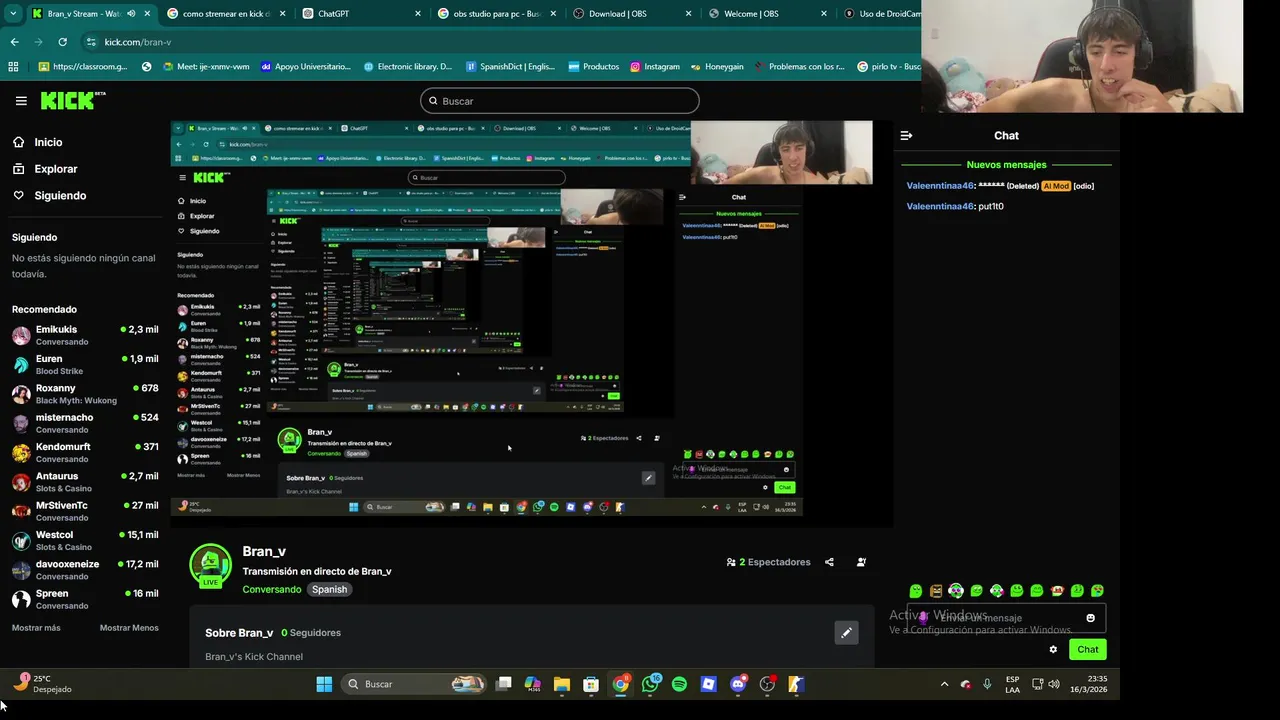Open WhatsApp from the taskbar
Viewport: 1280px width, 720px height.
click(650, 684)
